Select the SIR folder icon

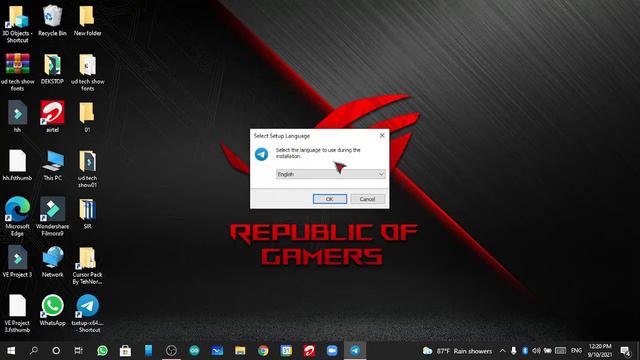[x=87, y=213]
